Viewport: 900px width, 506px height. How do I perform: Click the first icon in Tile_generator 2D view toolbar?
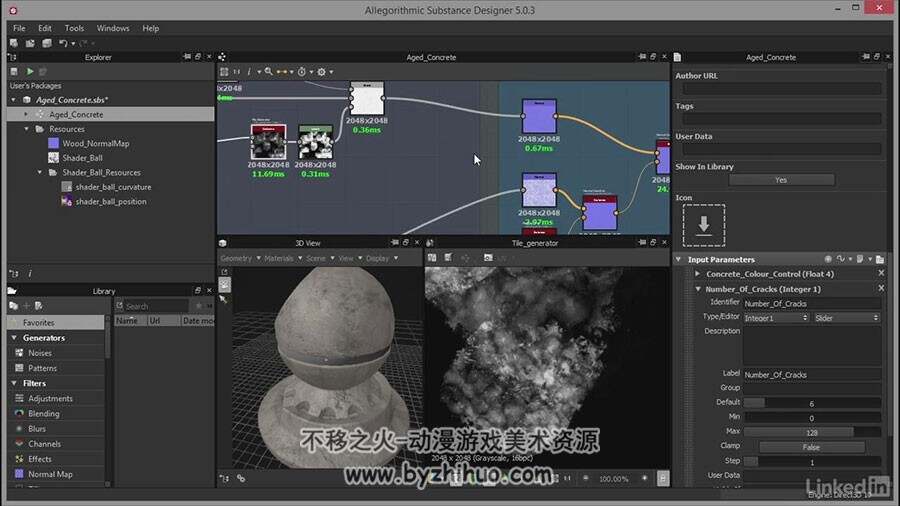432,258
